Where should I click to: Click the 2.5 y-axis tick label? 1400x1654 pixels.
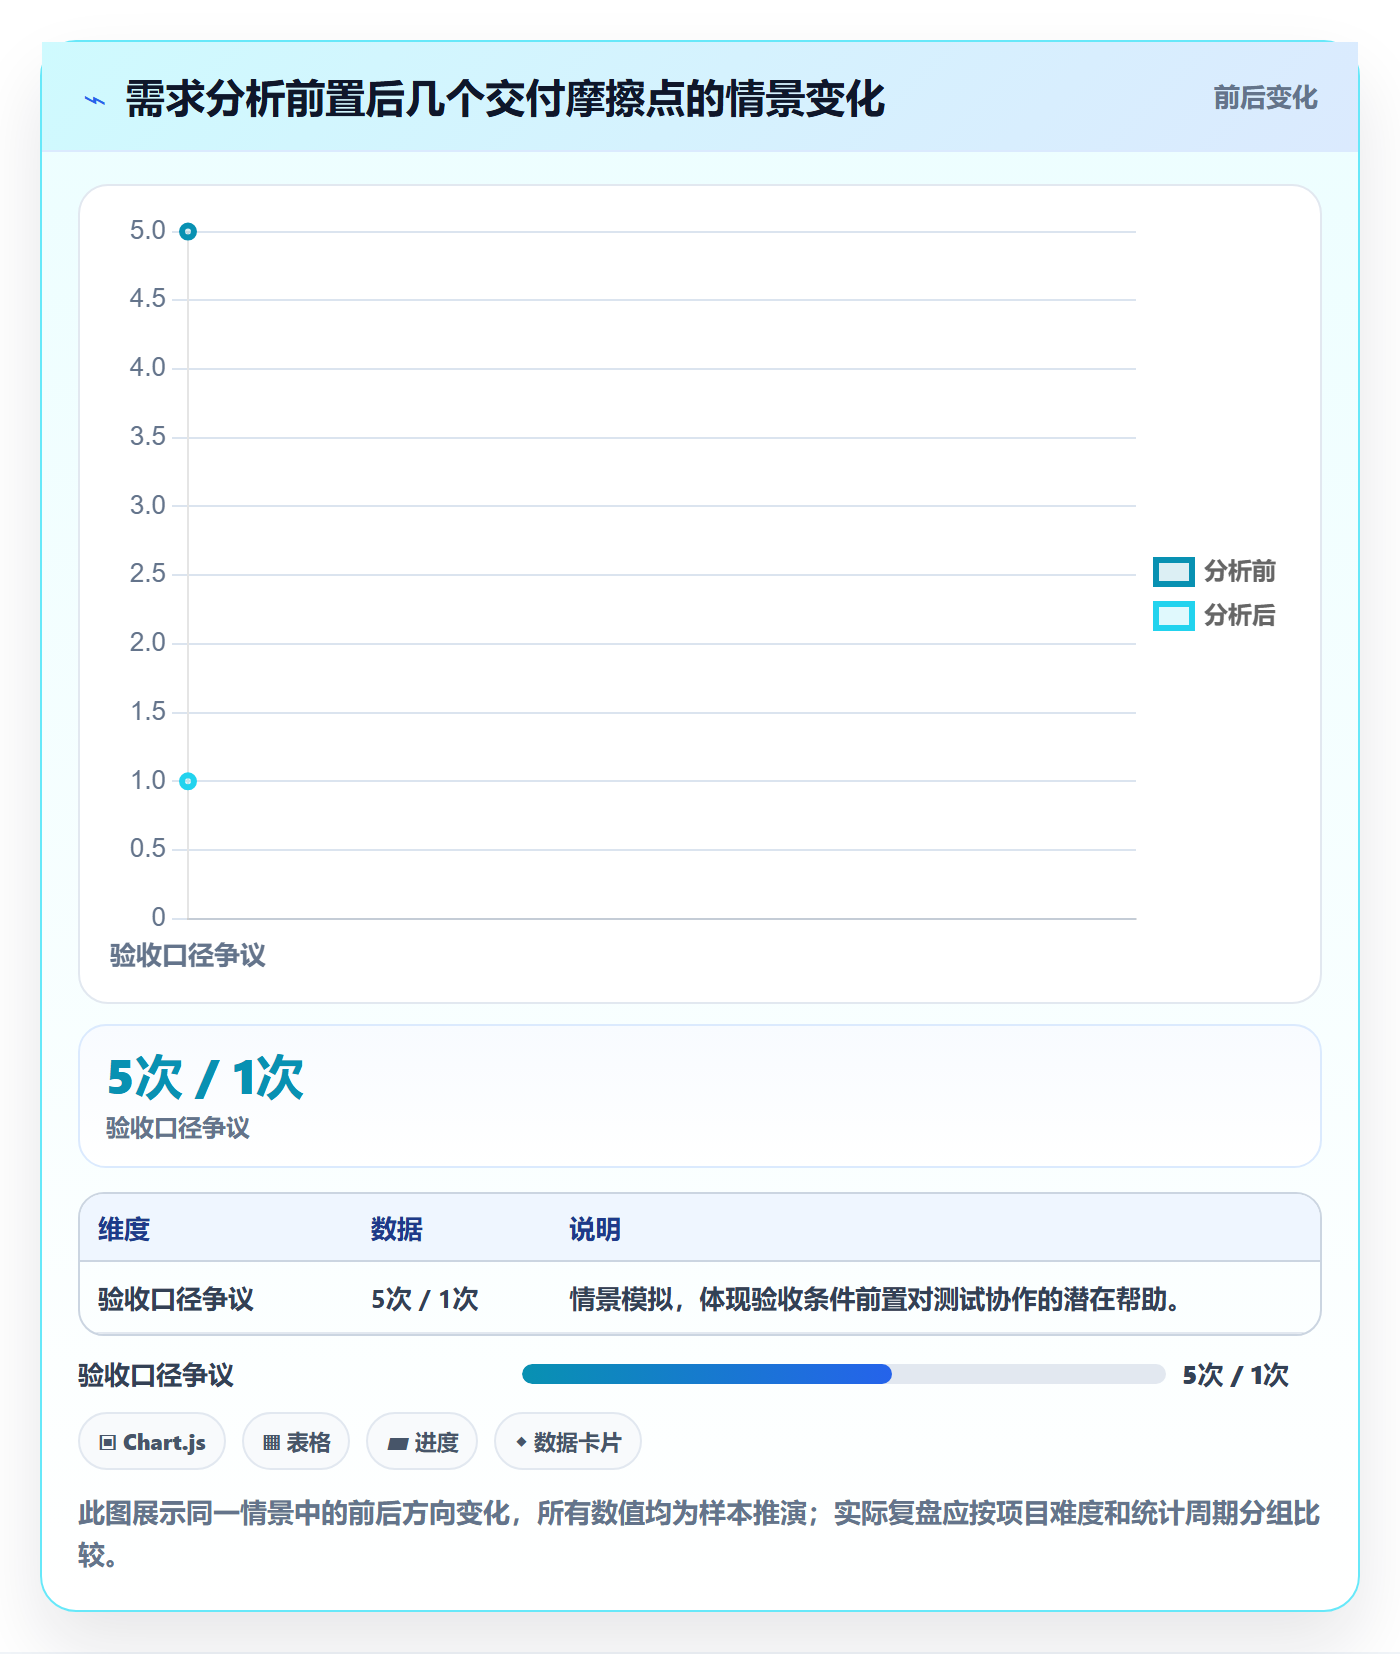pos(148,574)
